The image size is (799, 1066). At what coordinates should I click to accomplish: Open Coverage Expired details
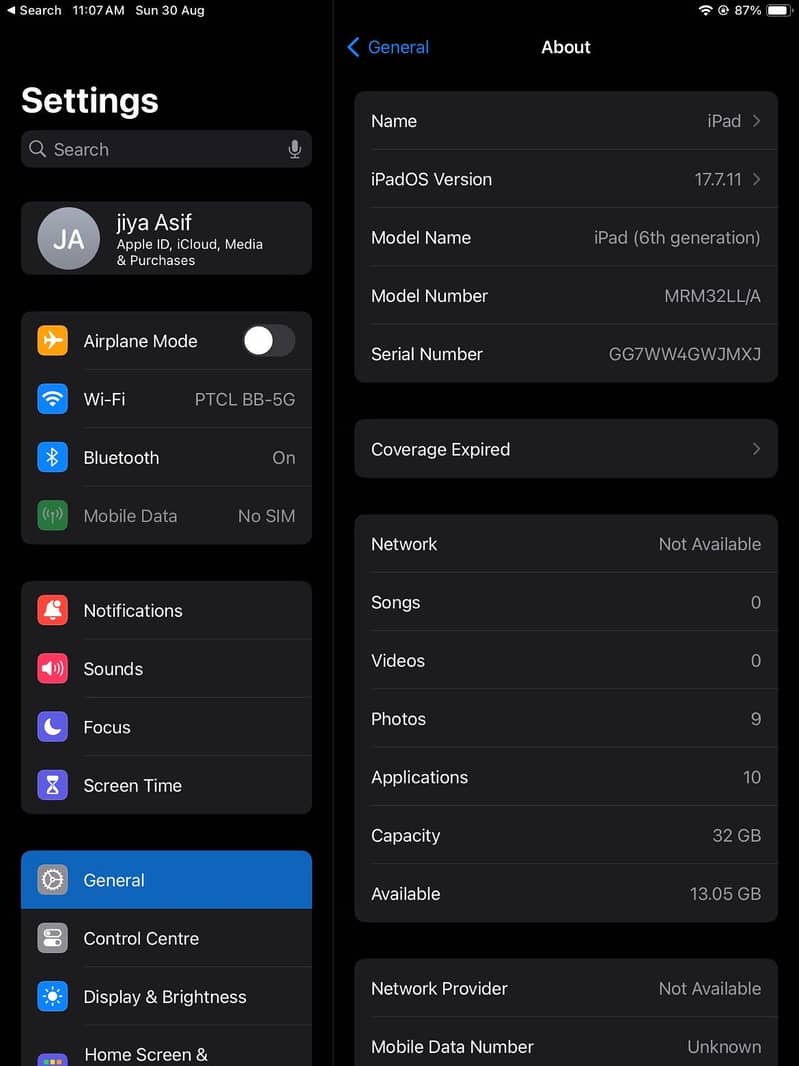pyautogui.click(x=566, y=449)
